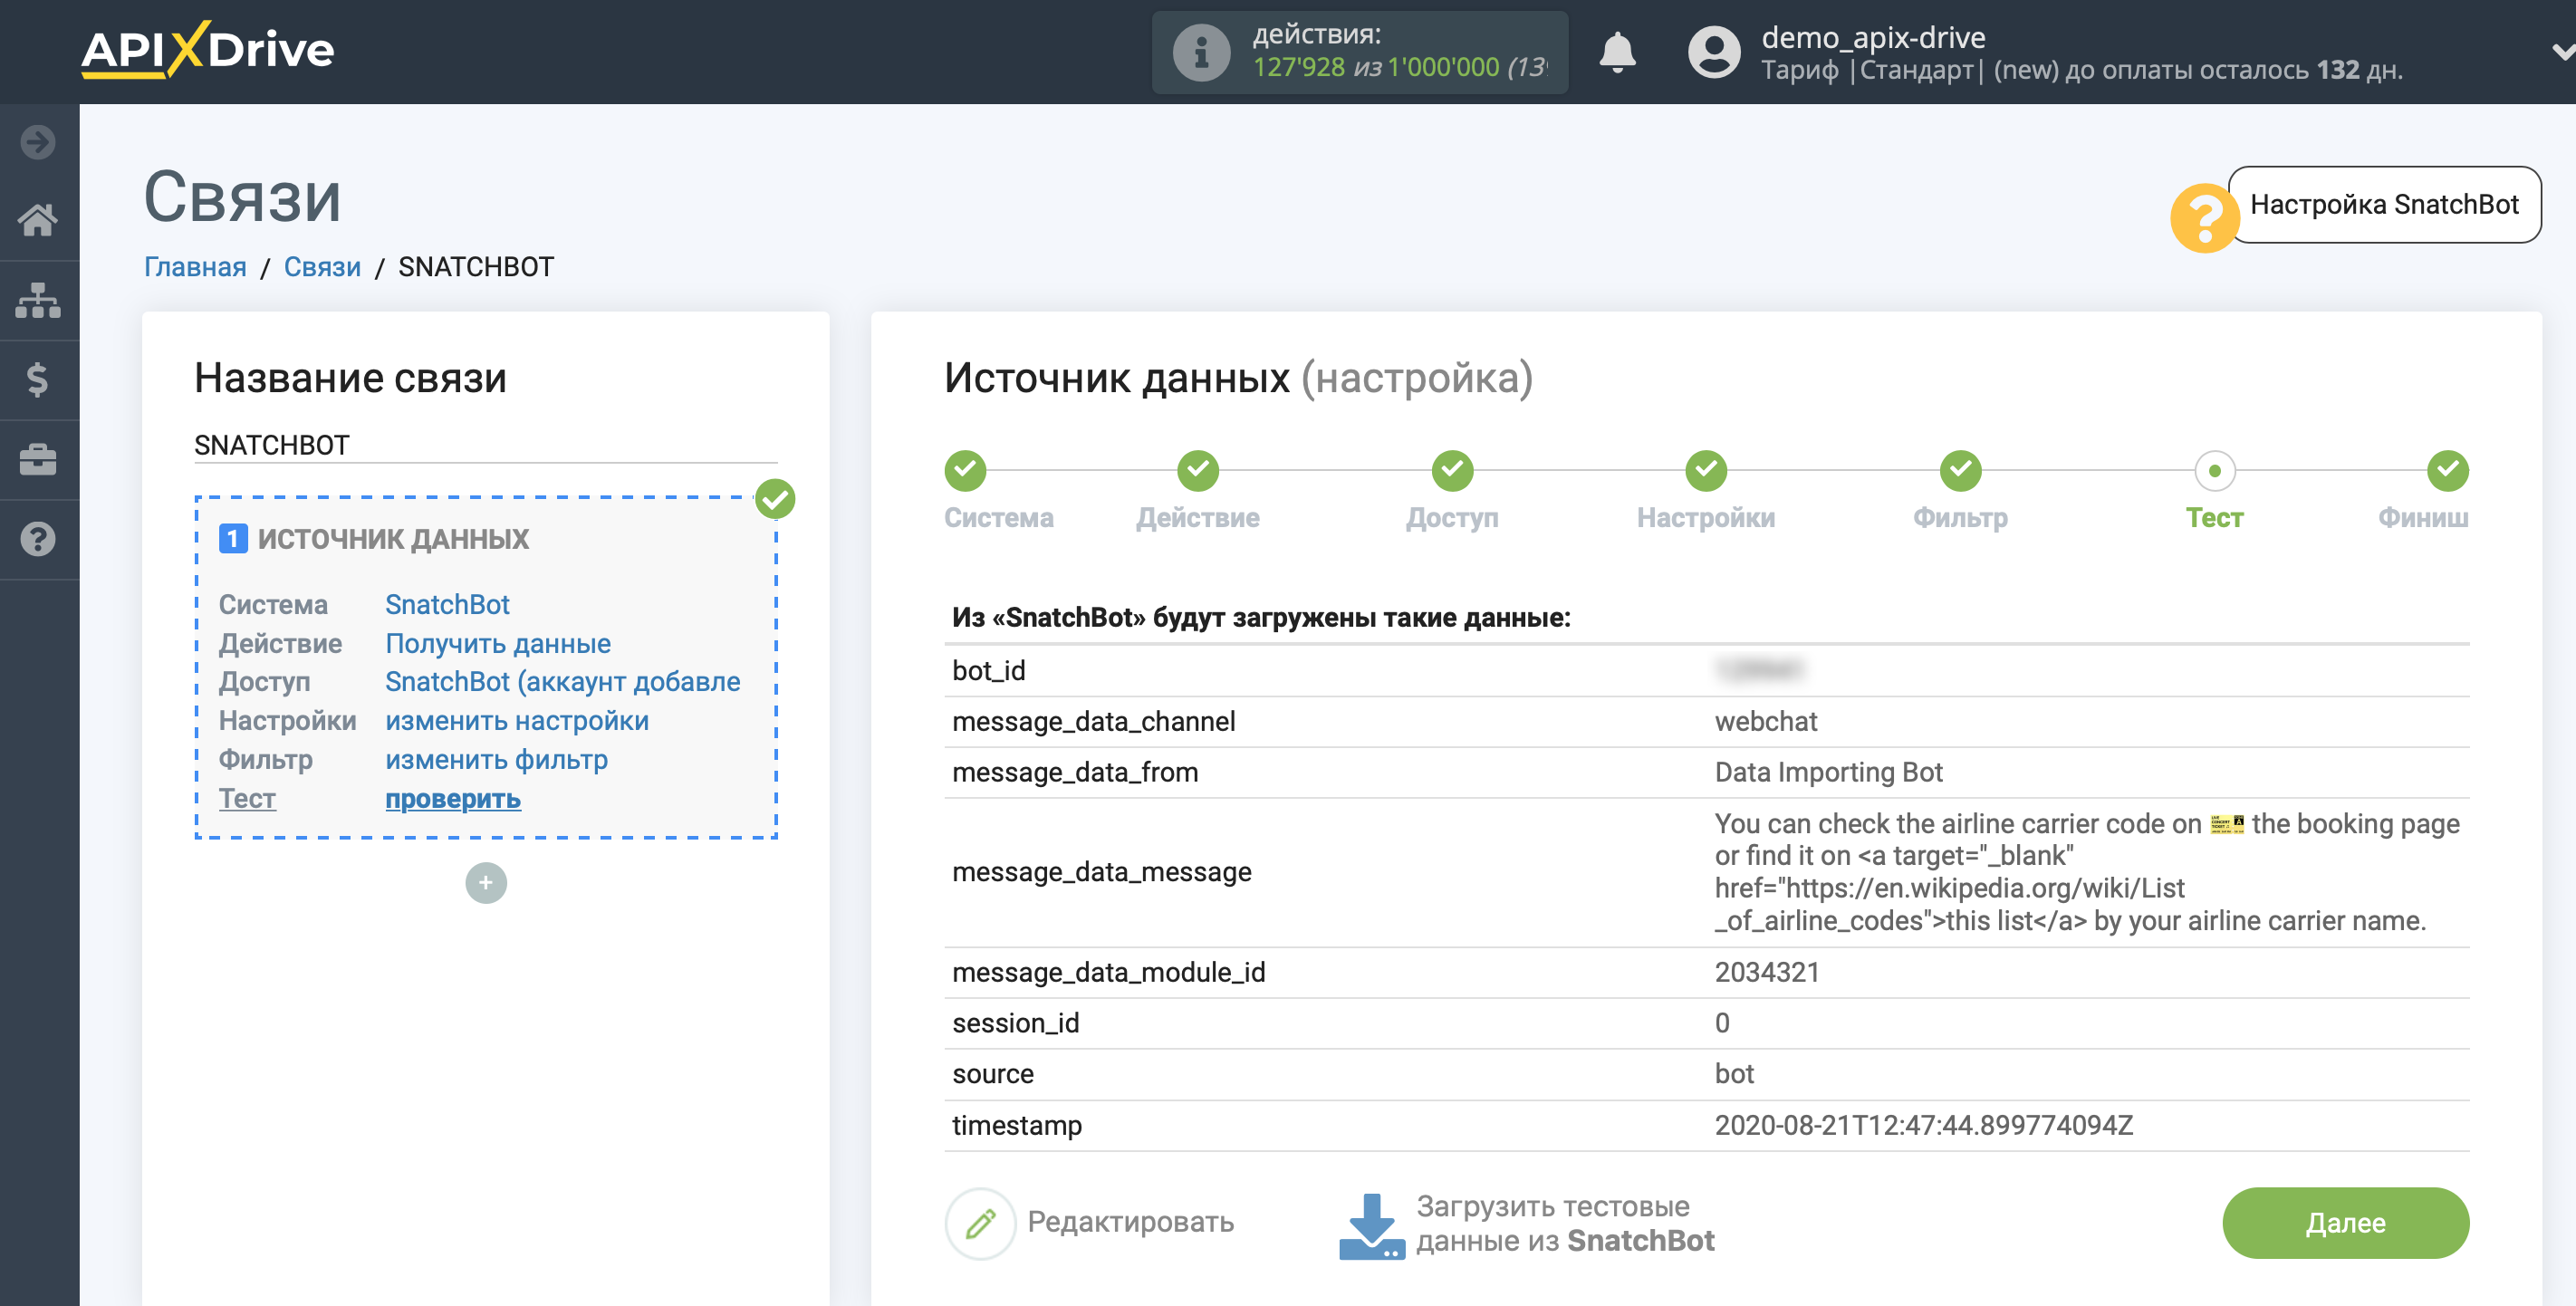Click the number 1 badge of ИСТОЧНИК ДАННЫХ

(x=232, y=539)
